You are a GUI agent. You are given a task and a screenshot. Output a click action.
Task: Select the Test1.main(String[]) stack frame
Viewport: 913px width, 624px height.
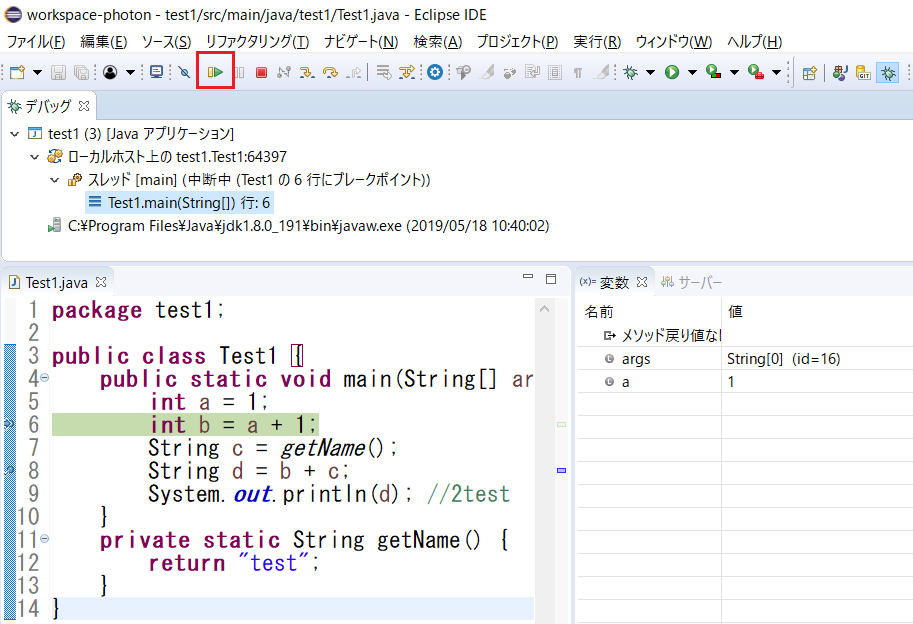189,203
